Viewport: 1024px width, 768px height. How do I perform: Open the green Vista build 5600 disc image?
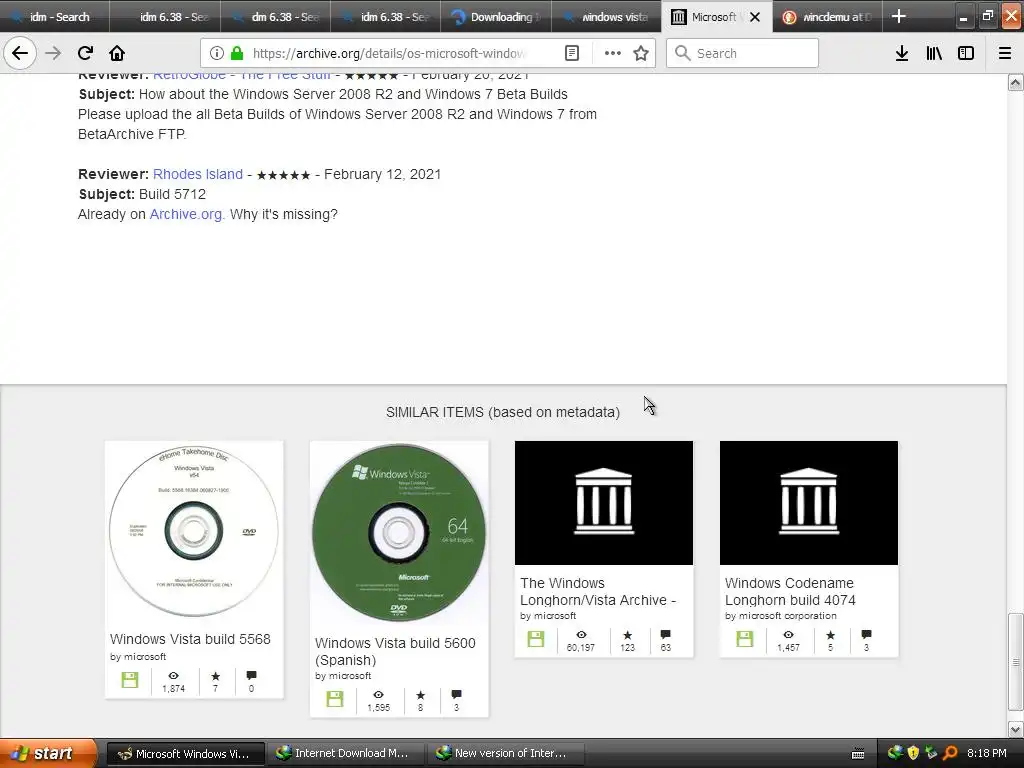point(398,533)
